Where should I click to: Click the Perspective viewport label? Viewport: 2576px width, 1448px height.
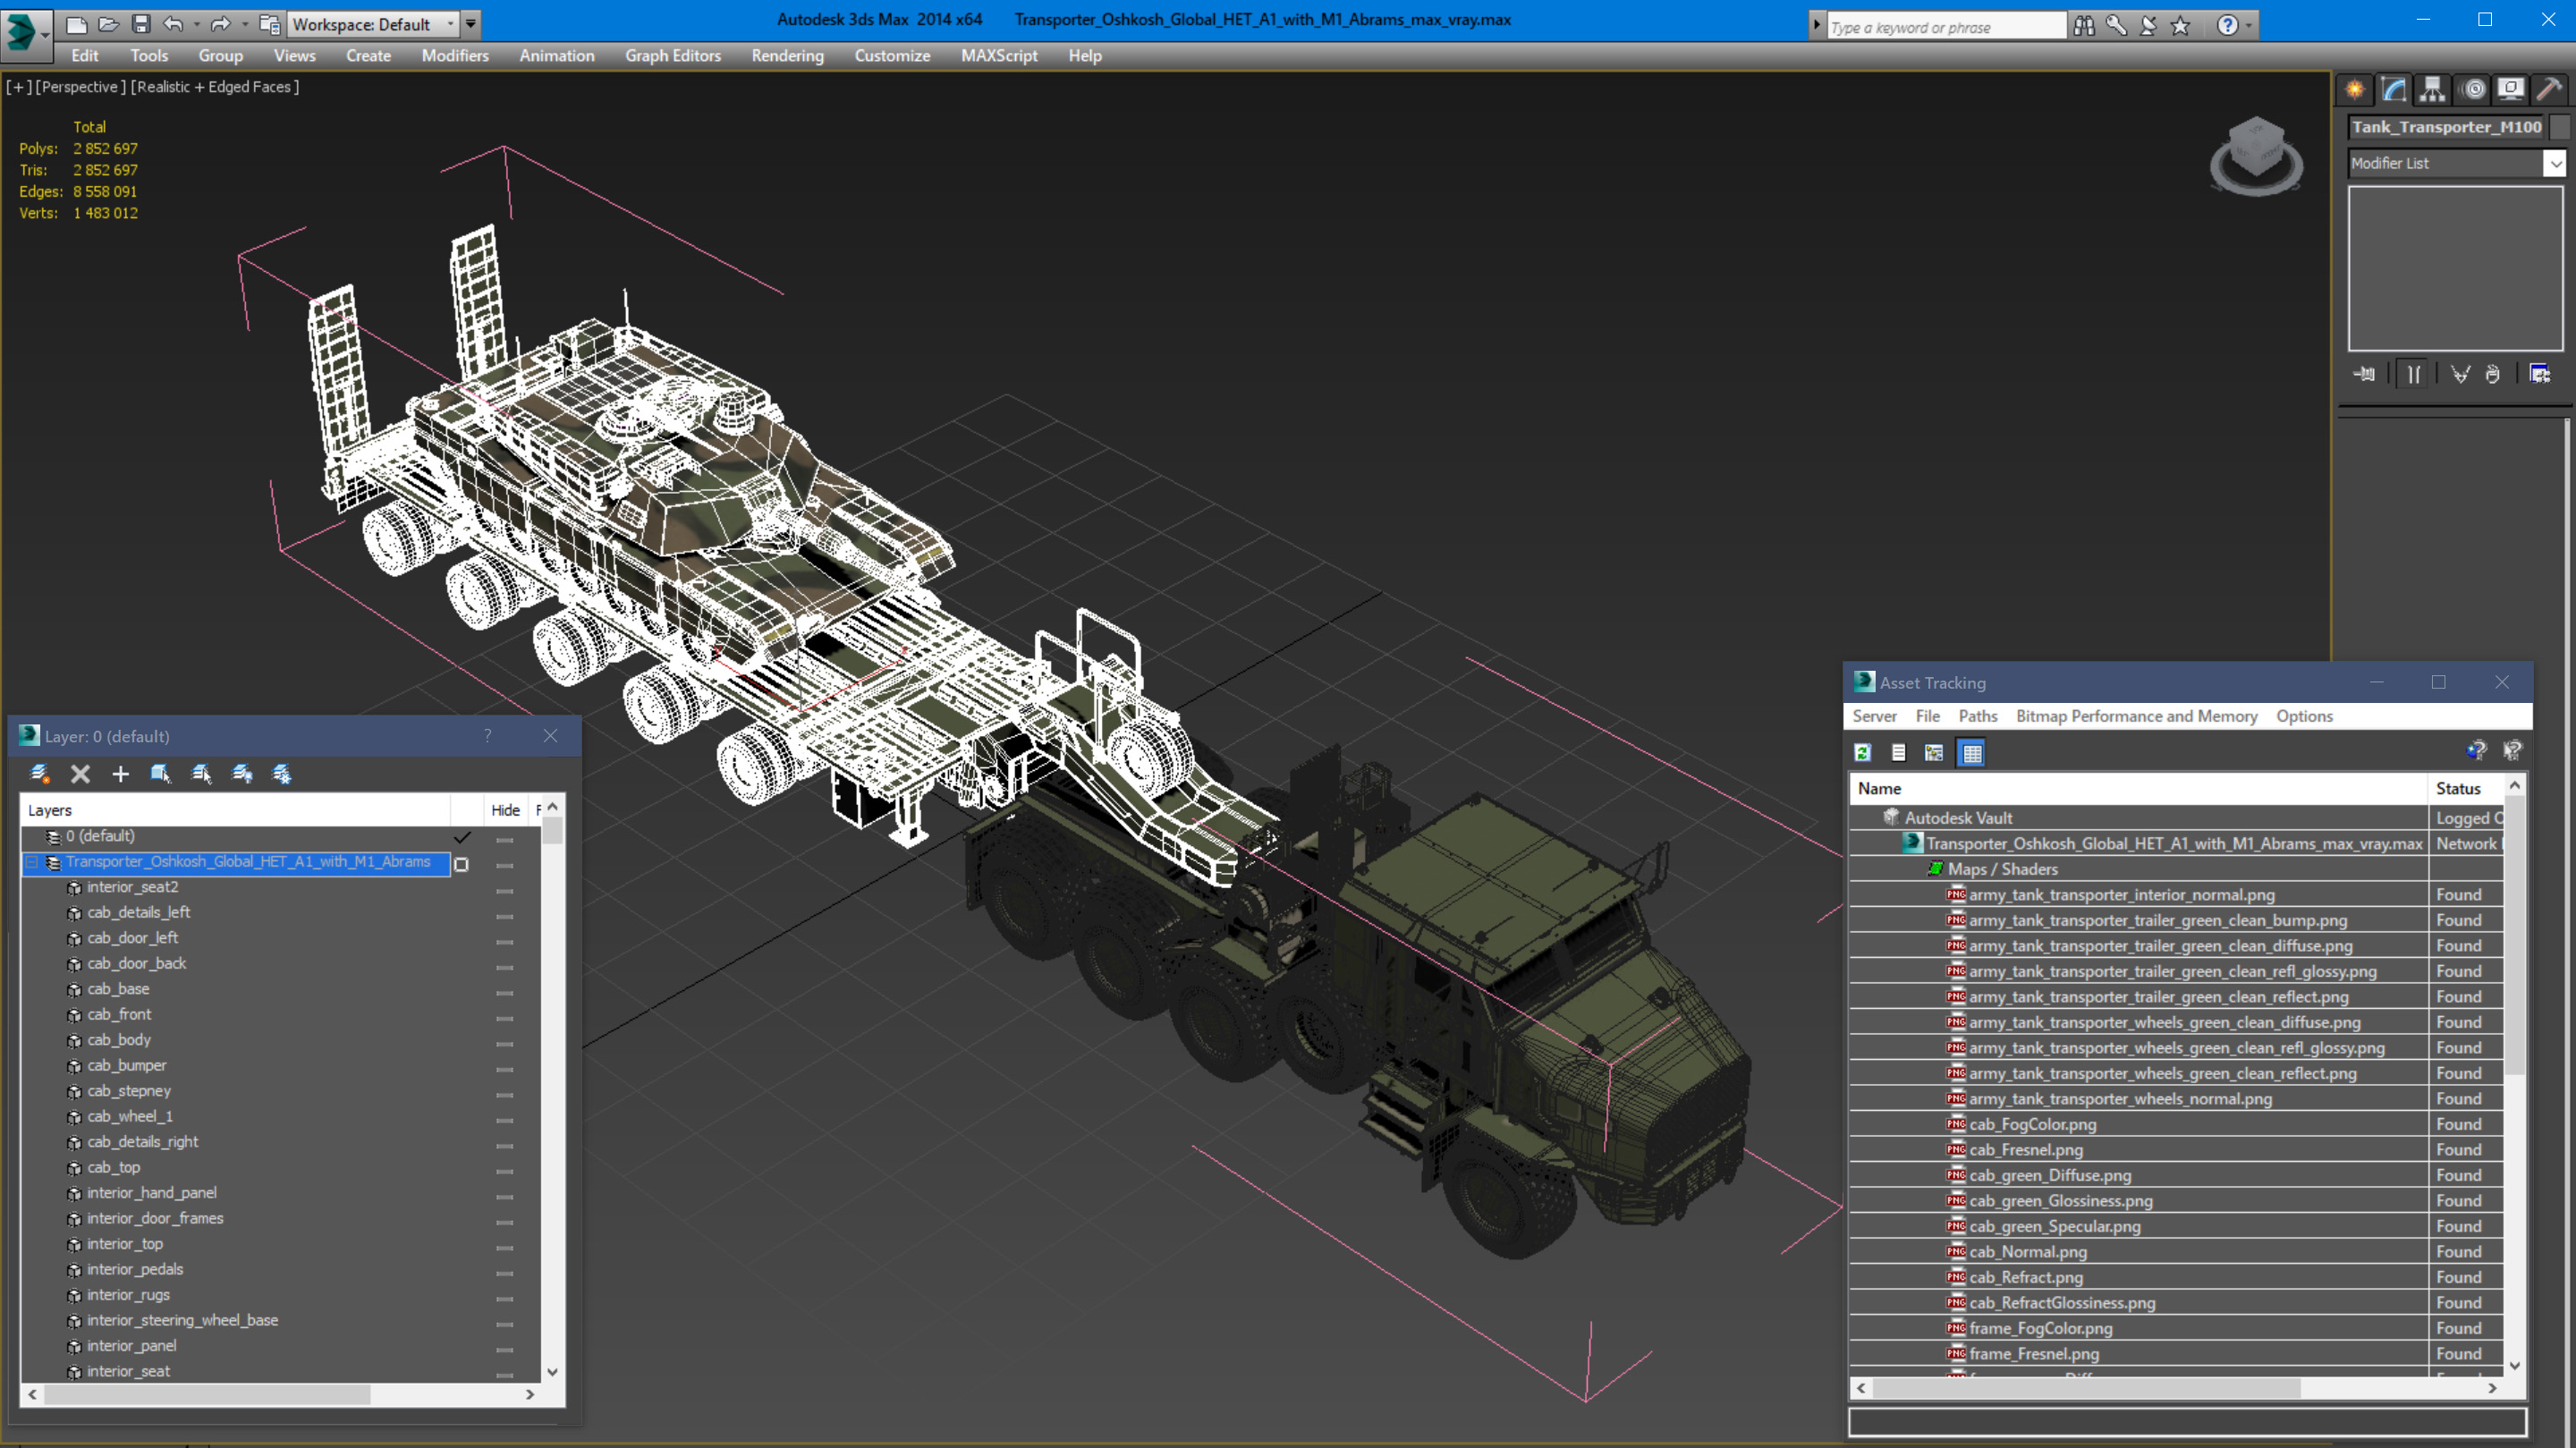pos(80,87)
